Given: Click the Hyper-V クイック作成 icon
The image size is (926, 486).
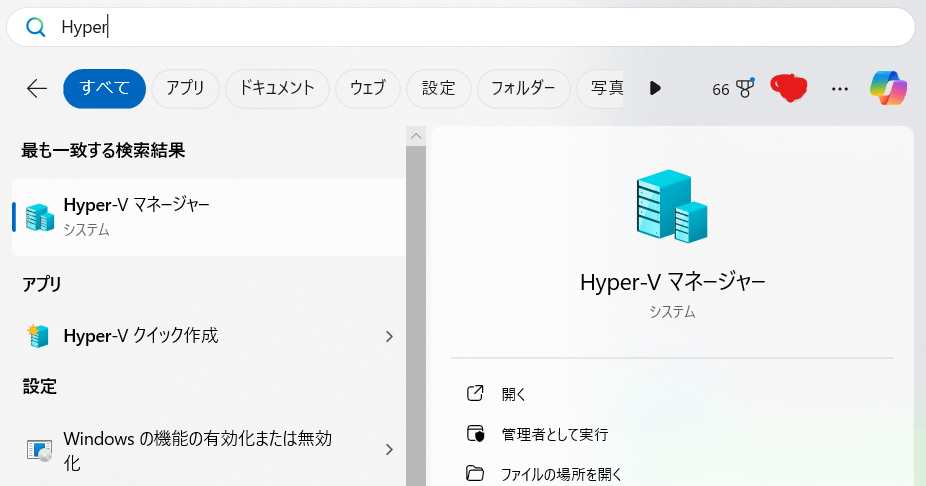Looking at the screenshot, I should coord(38,336).
